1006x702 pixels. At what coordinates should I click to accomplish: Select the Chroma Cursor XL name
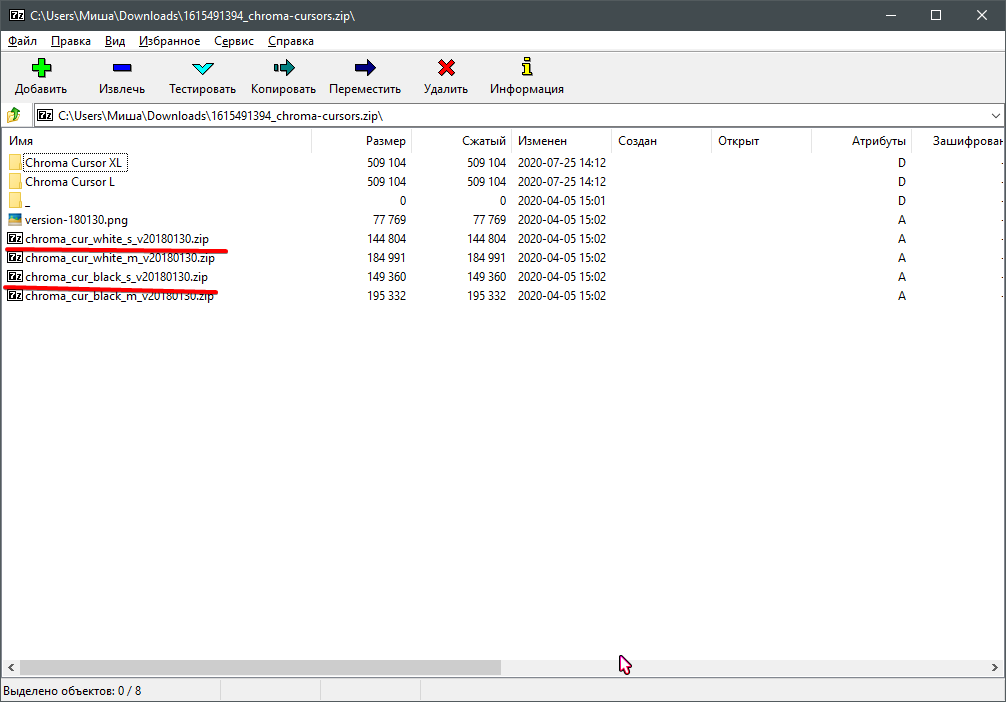click(74, 162)
